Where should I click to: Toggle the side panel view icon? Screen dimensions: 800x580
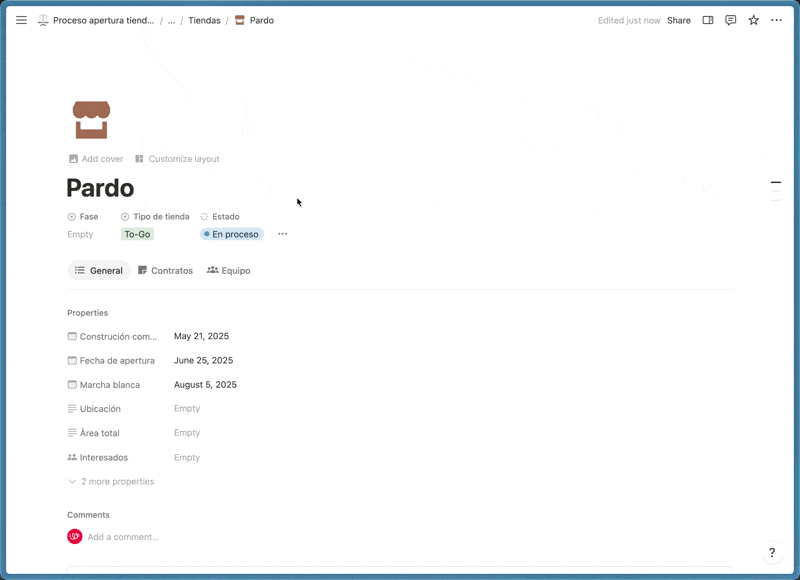[x=708, y=20]
